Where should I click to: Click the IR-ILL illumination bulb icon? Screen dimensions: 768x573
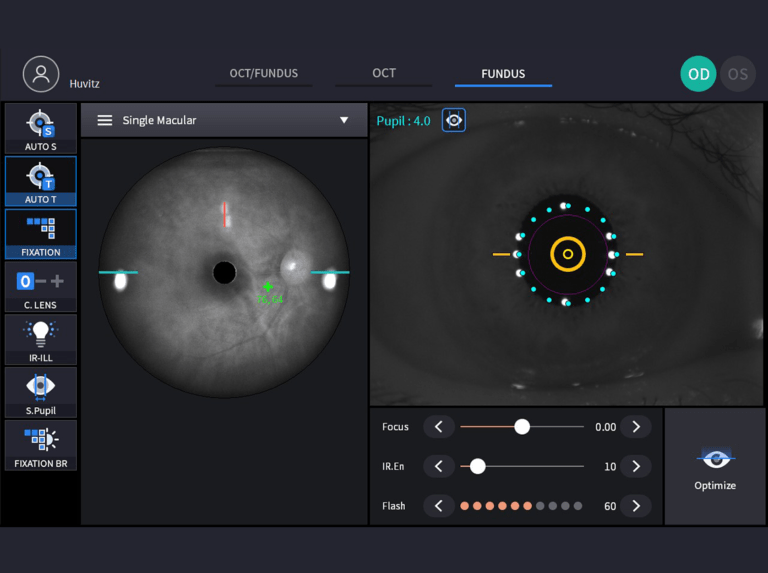pos(40,339)
